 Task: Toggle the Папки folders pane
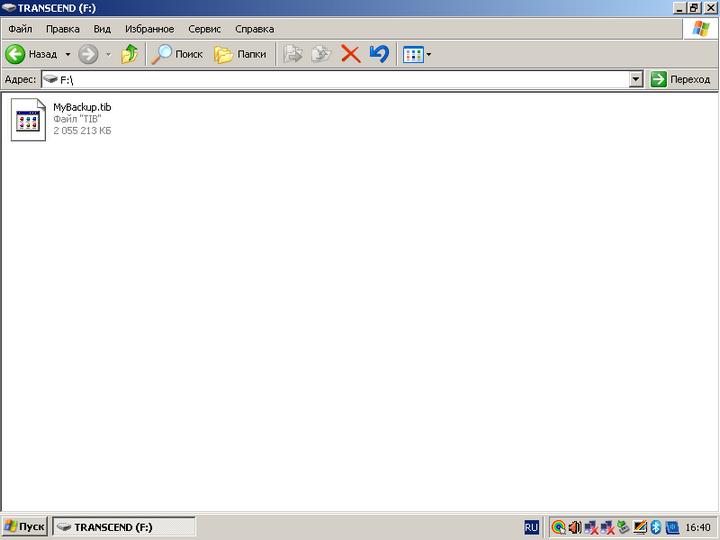coord(240,54)
